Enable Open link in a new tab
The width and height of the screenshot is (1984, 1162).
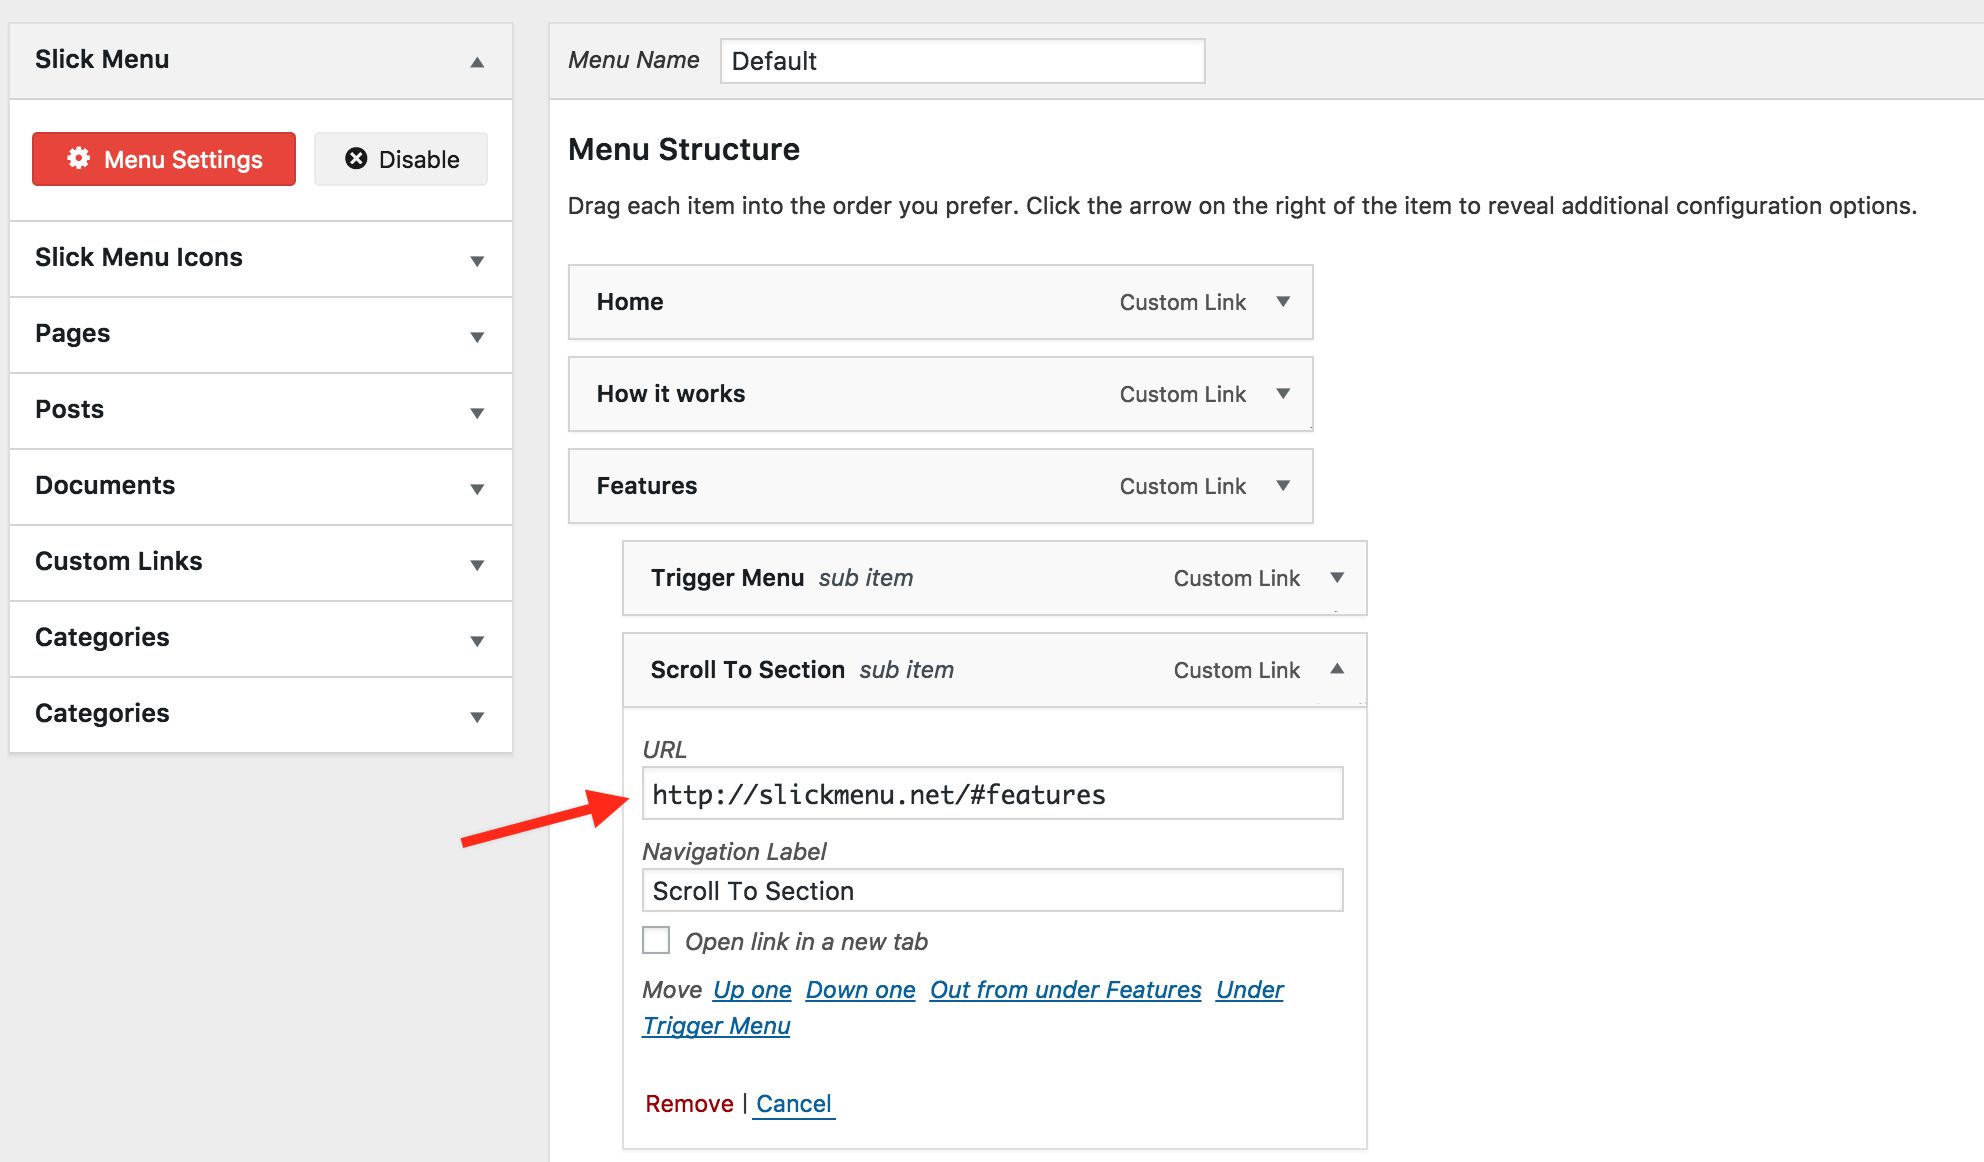[656, 940]
